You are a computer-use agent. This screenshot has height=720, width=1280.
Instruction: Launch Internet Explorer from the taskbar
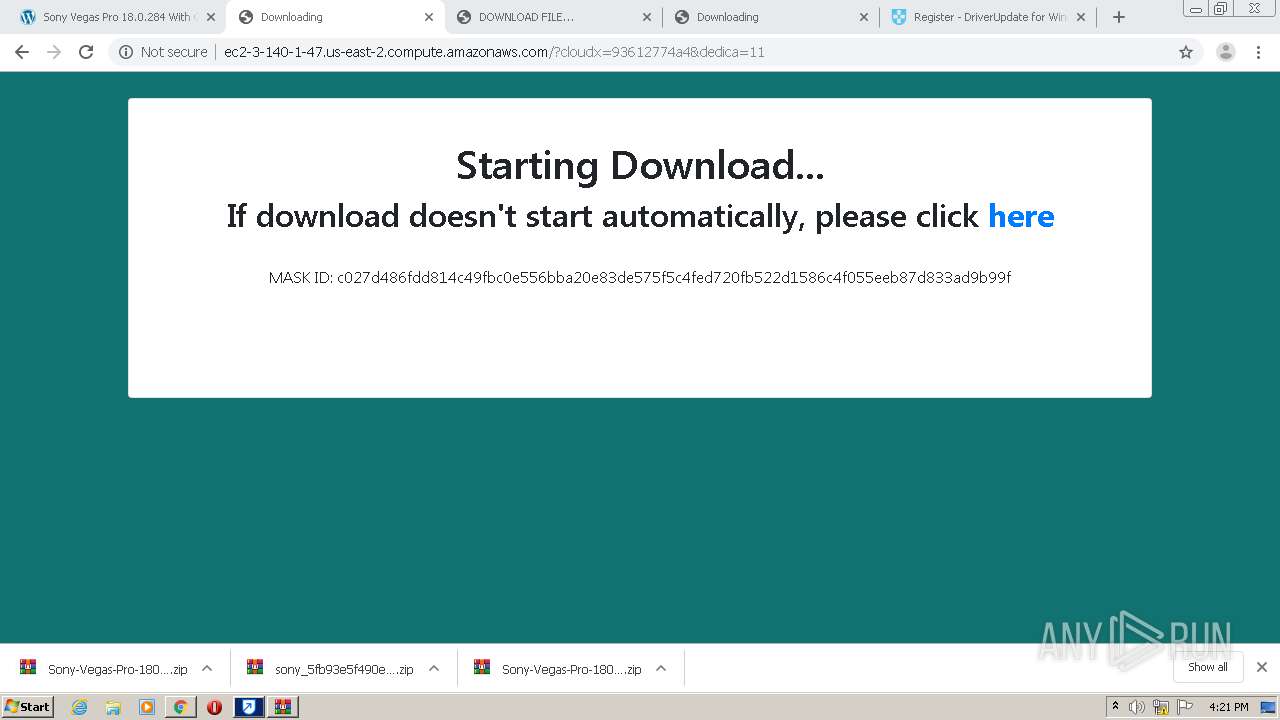80,707
